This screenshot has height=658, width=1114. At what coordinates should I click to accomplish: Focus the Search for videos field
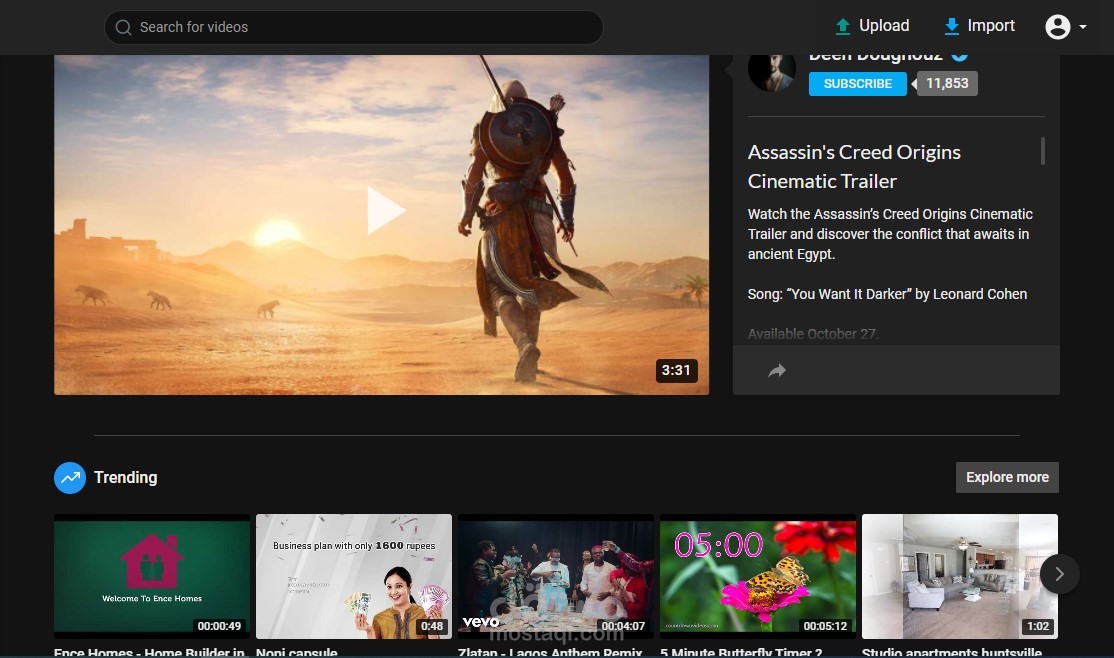click(354, 27)
